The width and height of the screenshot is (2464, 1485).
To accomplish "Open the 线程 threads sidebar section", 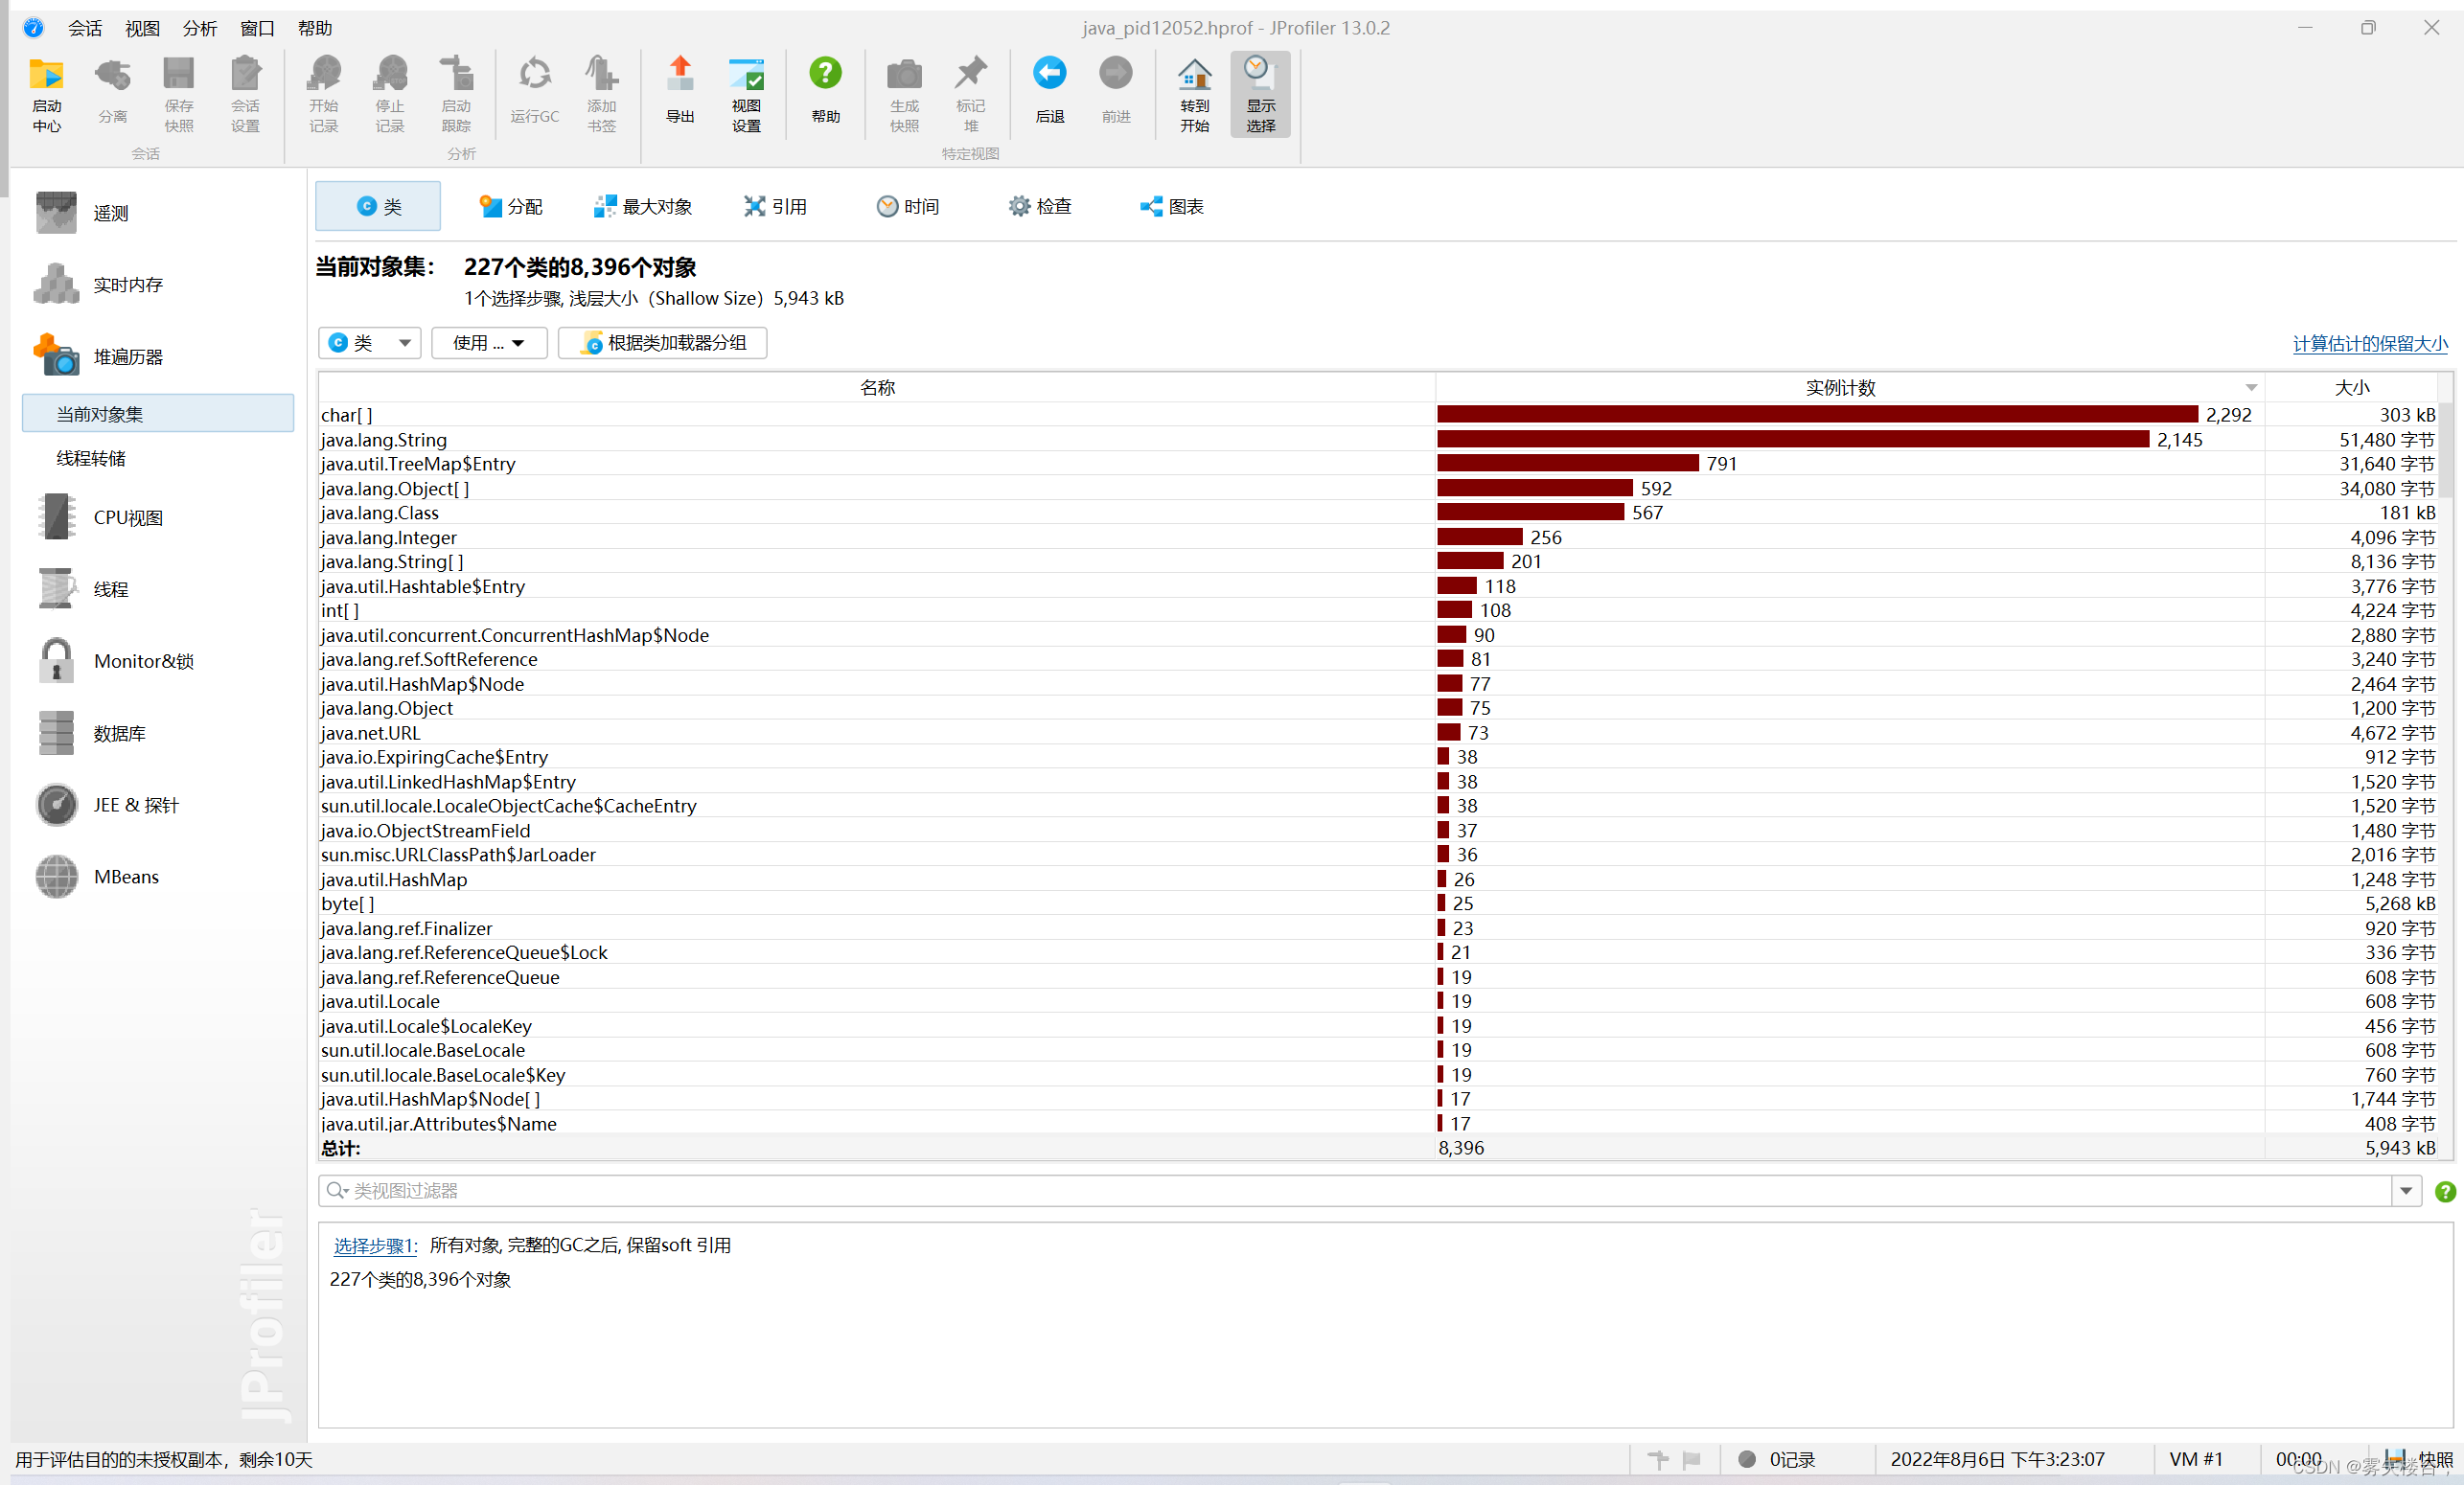I will pyautogui.click(x=160, y=590).
